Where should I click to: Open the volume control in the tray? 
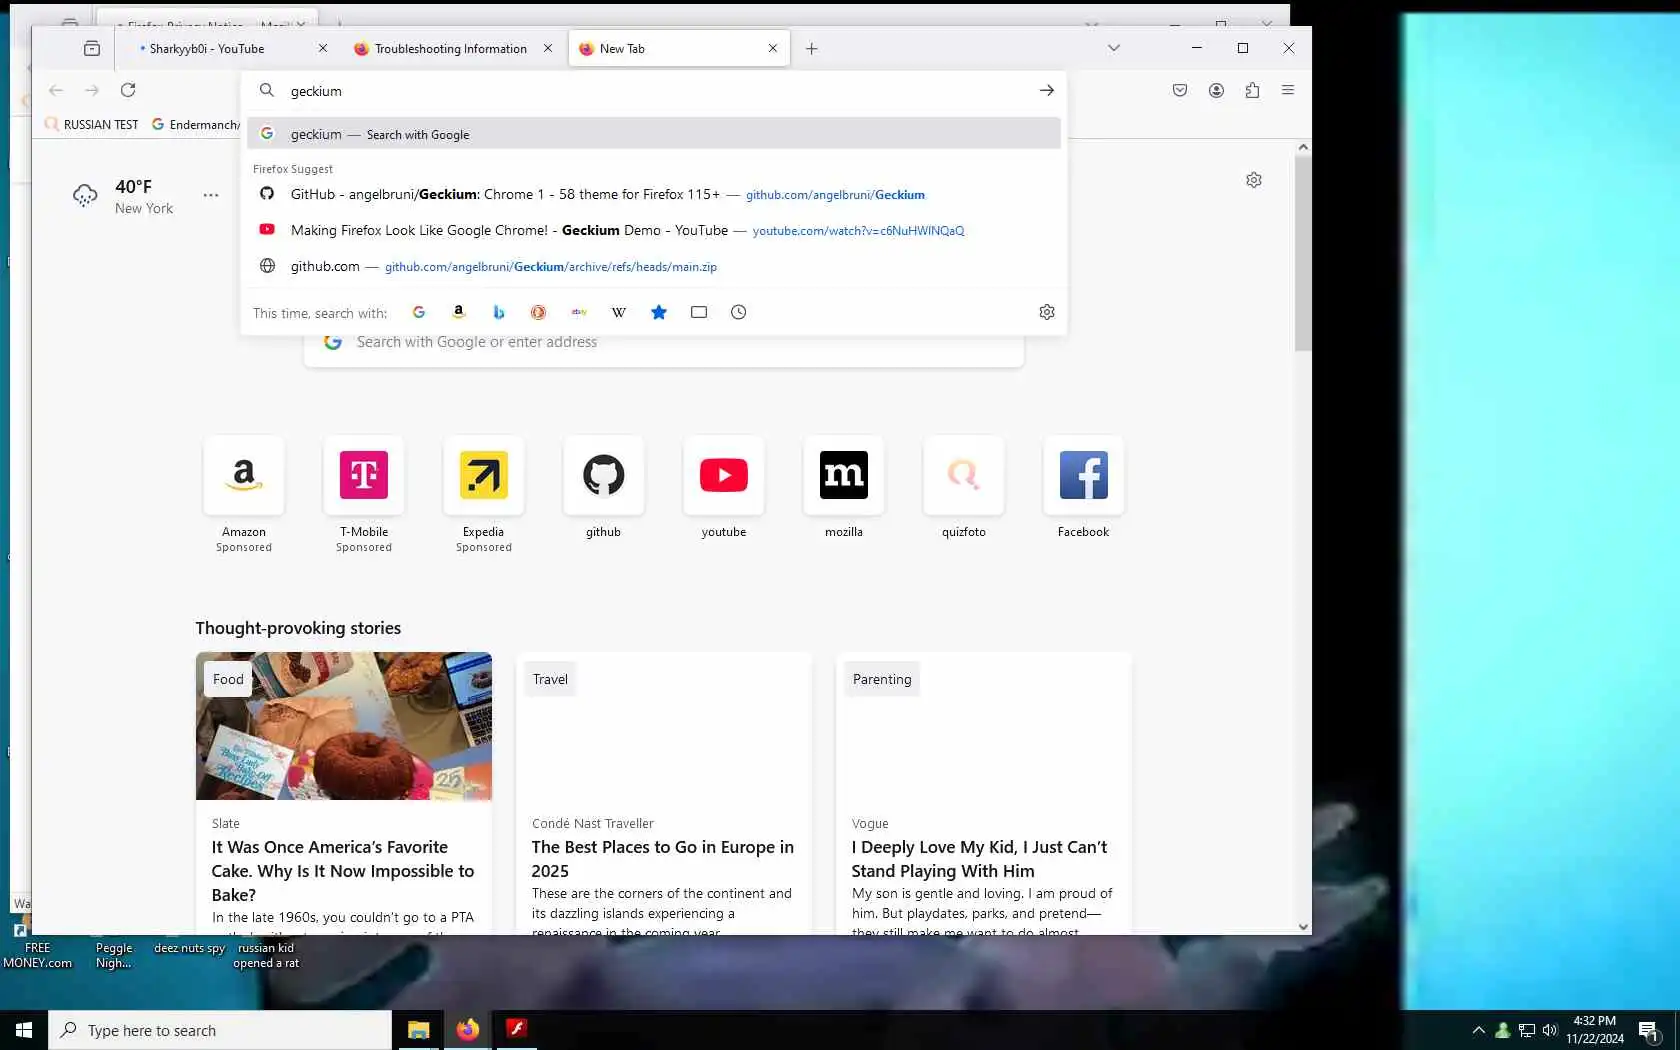click(x=1550, y=1030)
